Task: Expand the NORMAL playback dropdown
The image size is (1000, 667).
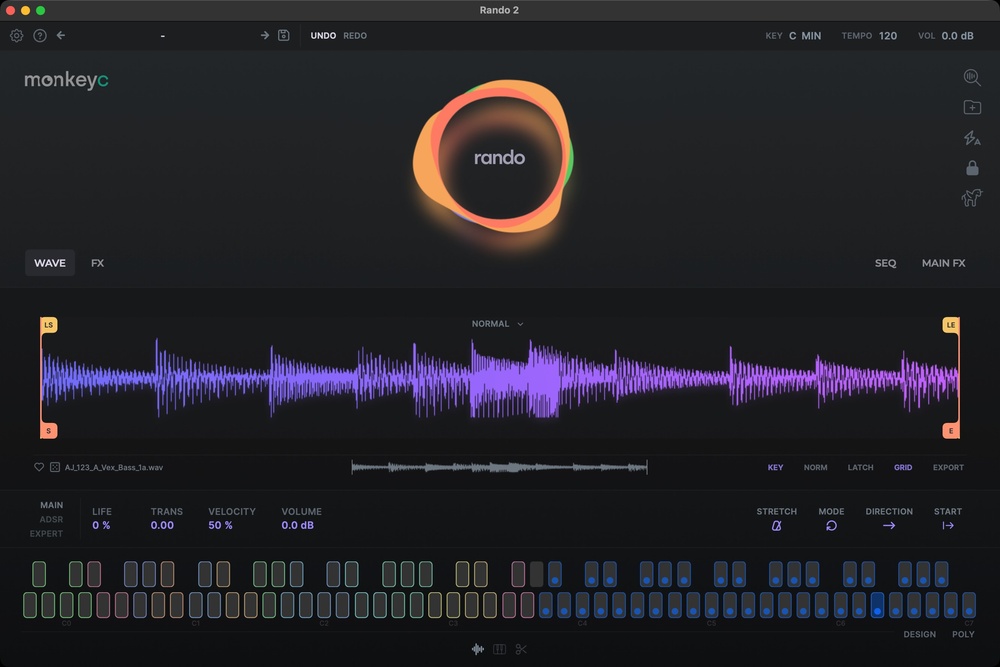Action: [x=497, y=324]
